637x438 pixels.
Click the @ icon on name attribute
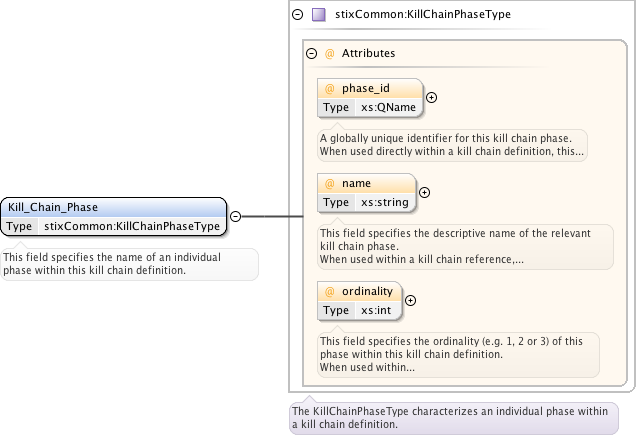point(329,183)
